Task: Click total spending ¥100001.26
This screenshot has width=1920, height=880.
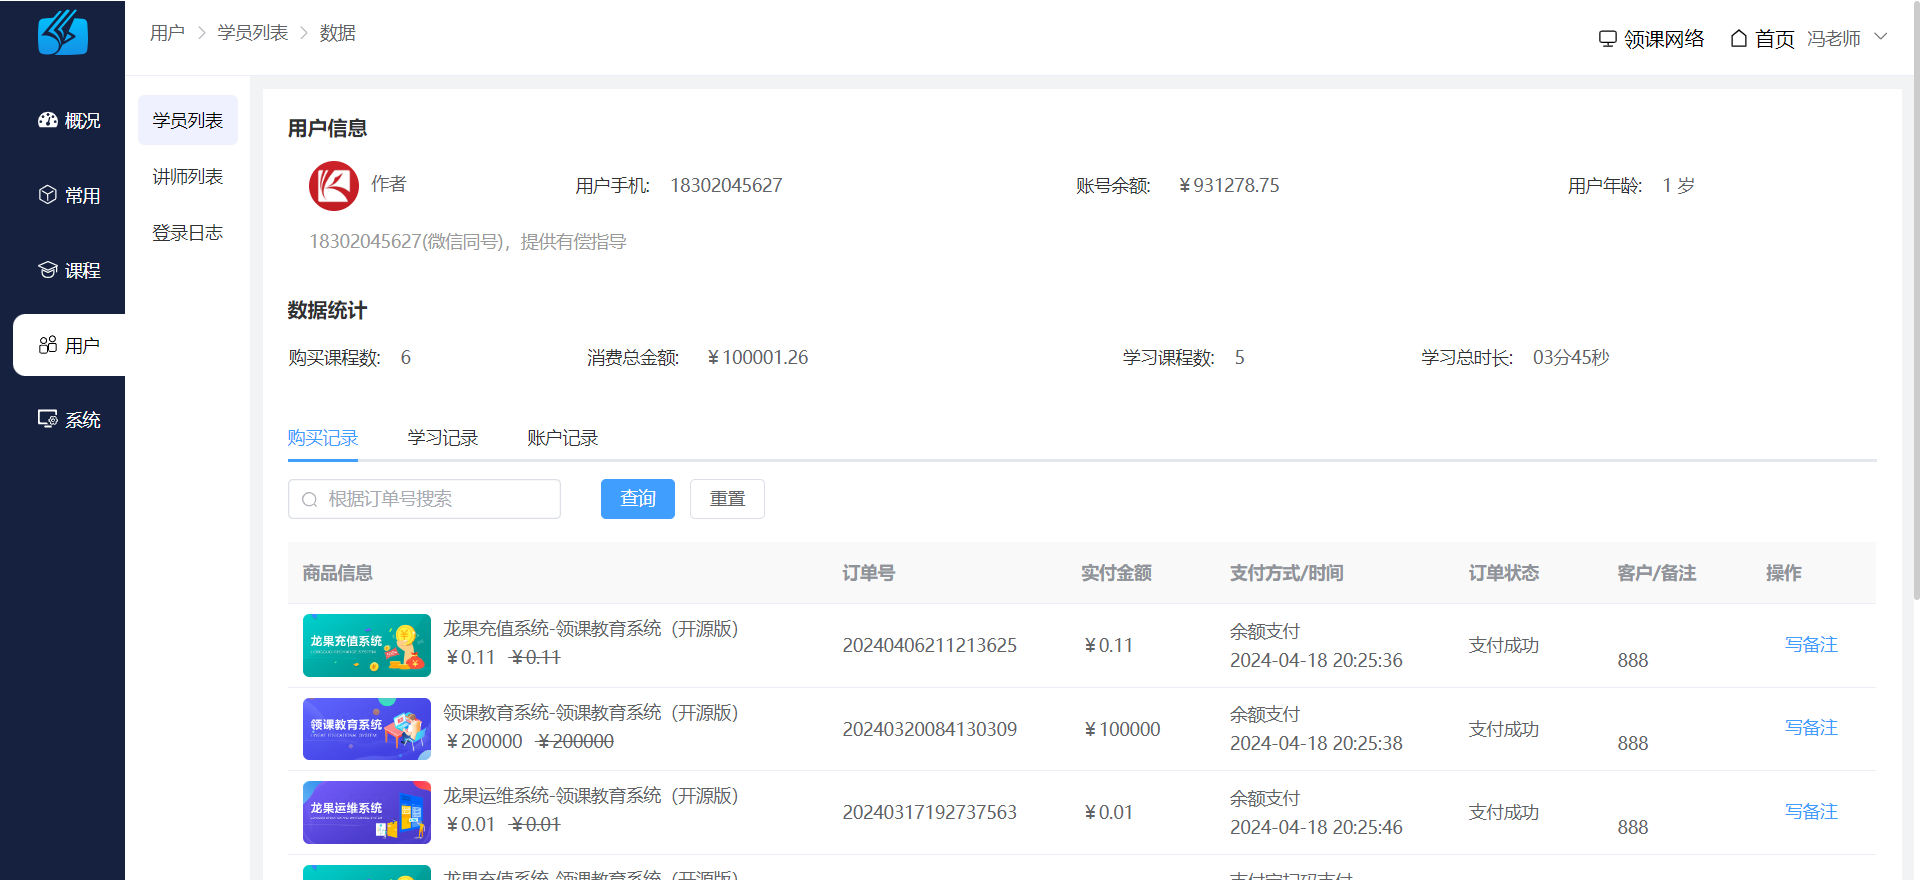Action: coord(758,358)
